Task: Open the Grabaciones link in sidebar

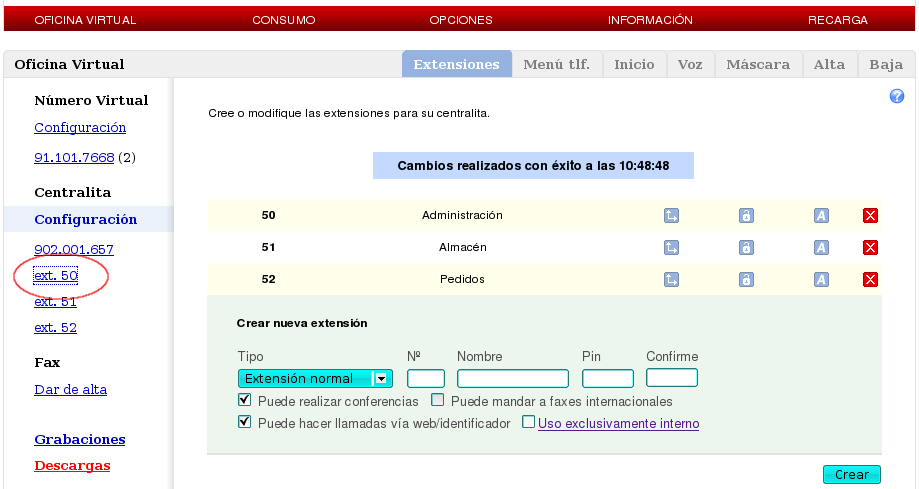Action: coord(80,439)
